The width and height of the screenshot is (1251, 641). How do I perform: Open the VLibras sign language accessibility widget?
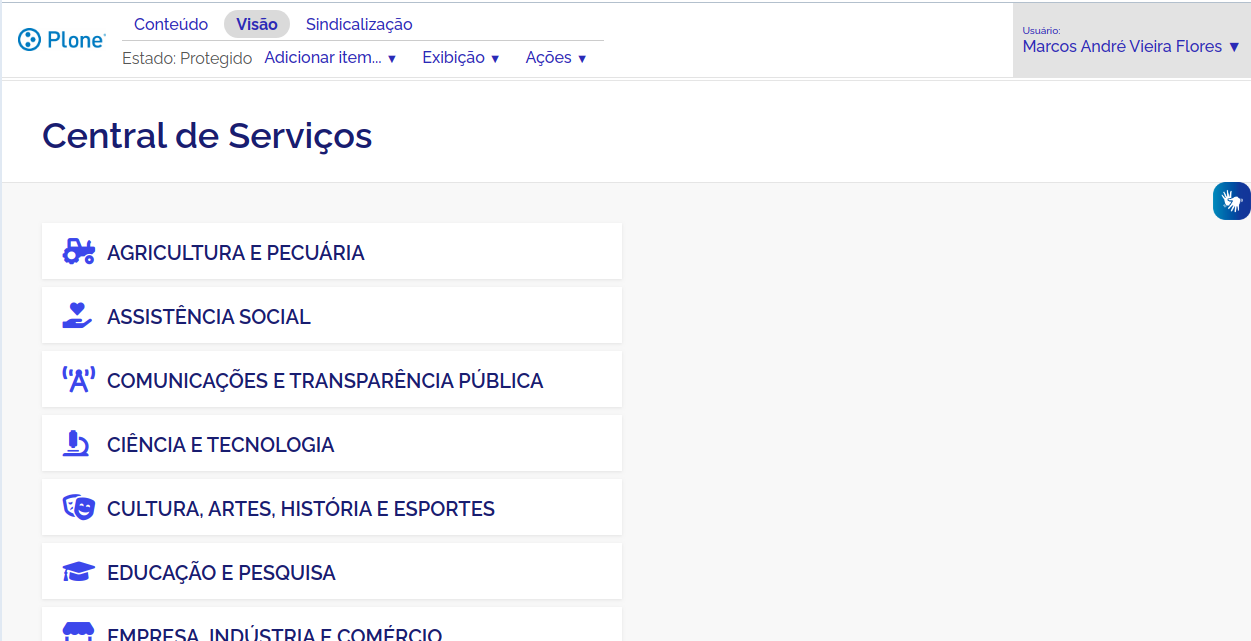1231,201
